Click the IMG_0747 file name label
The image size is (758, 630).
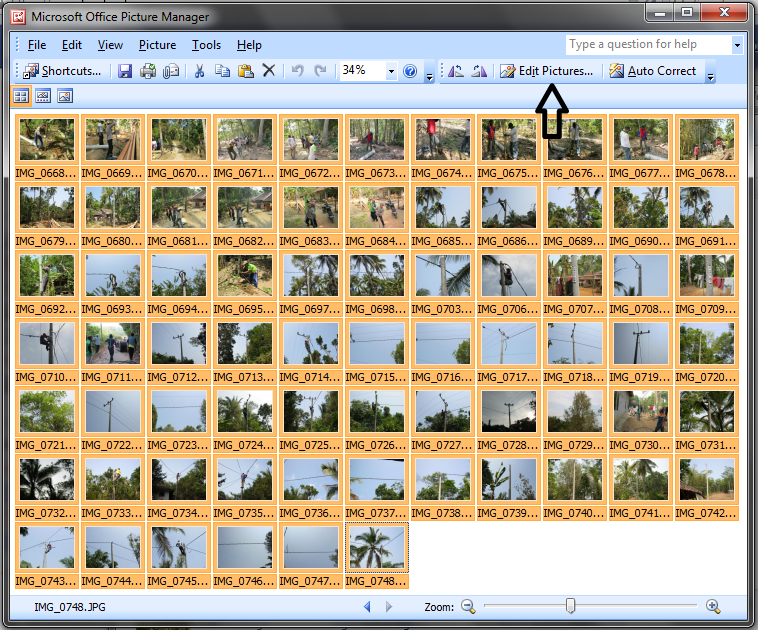point(311,581)
